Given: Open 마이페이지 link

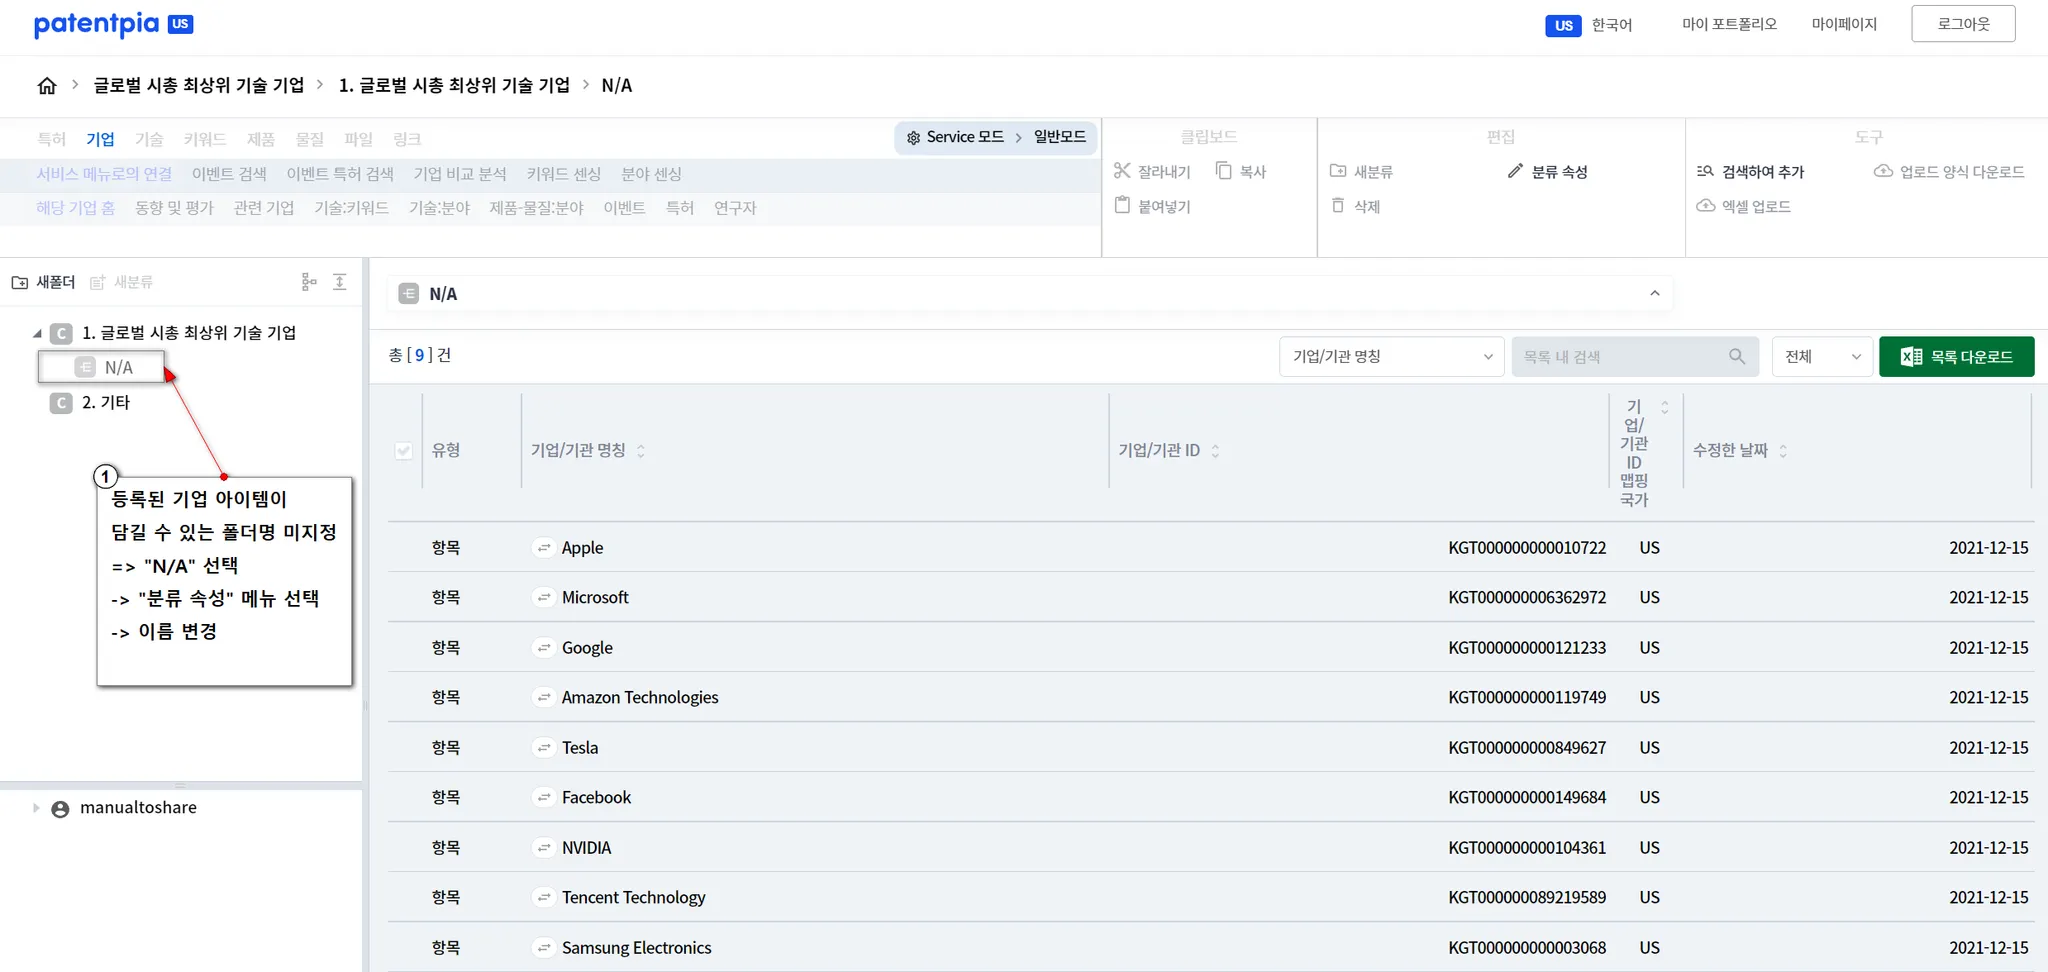Looking at the screenshot, I should point(1844,24).
